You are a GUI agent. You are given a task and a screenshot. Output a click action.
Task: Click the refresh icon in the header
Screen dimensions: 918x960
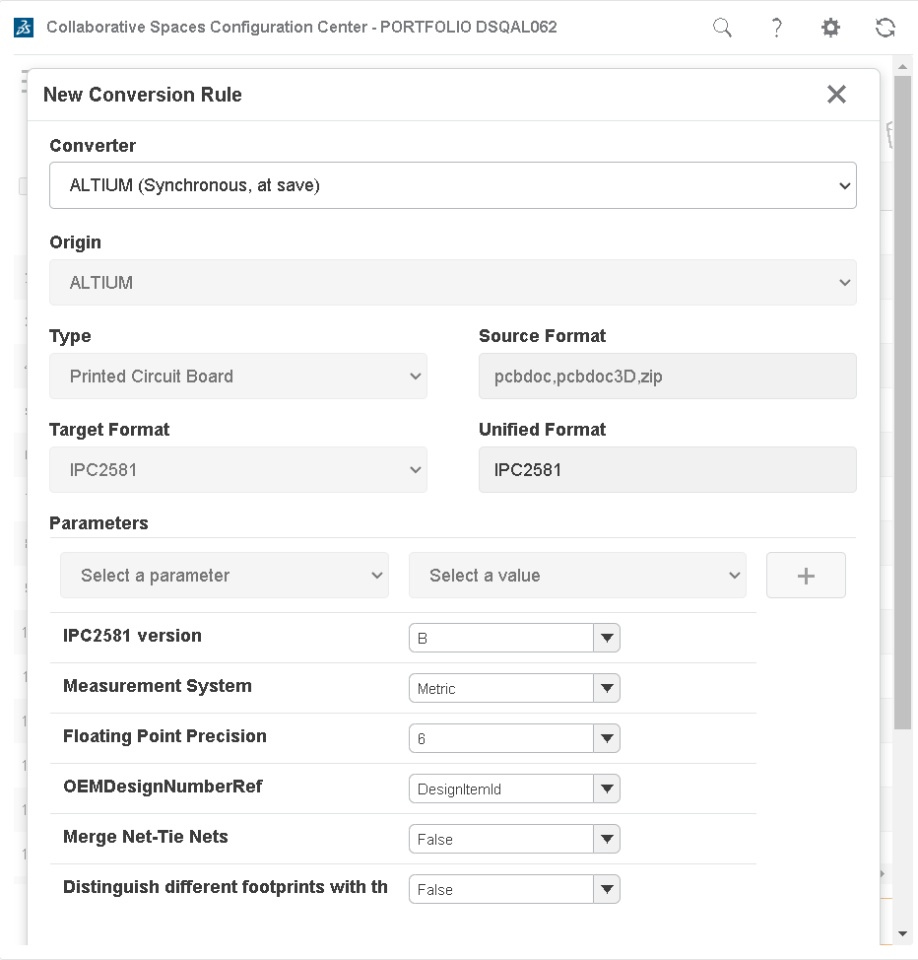[884, 27]
